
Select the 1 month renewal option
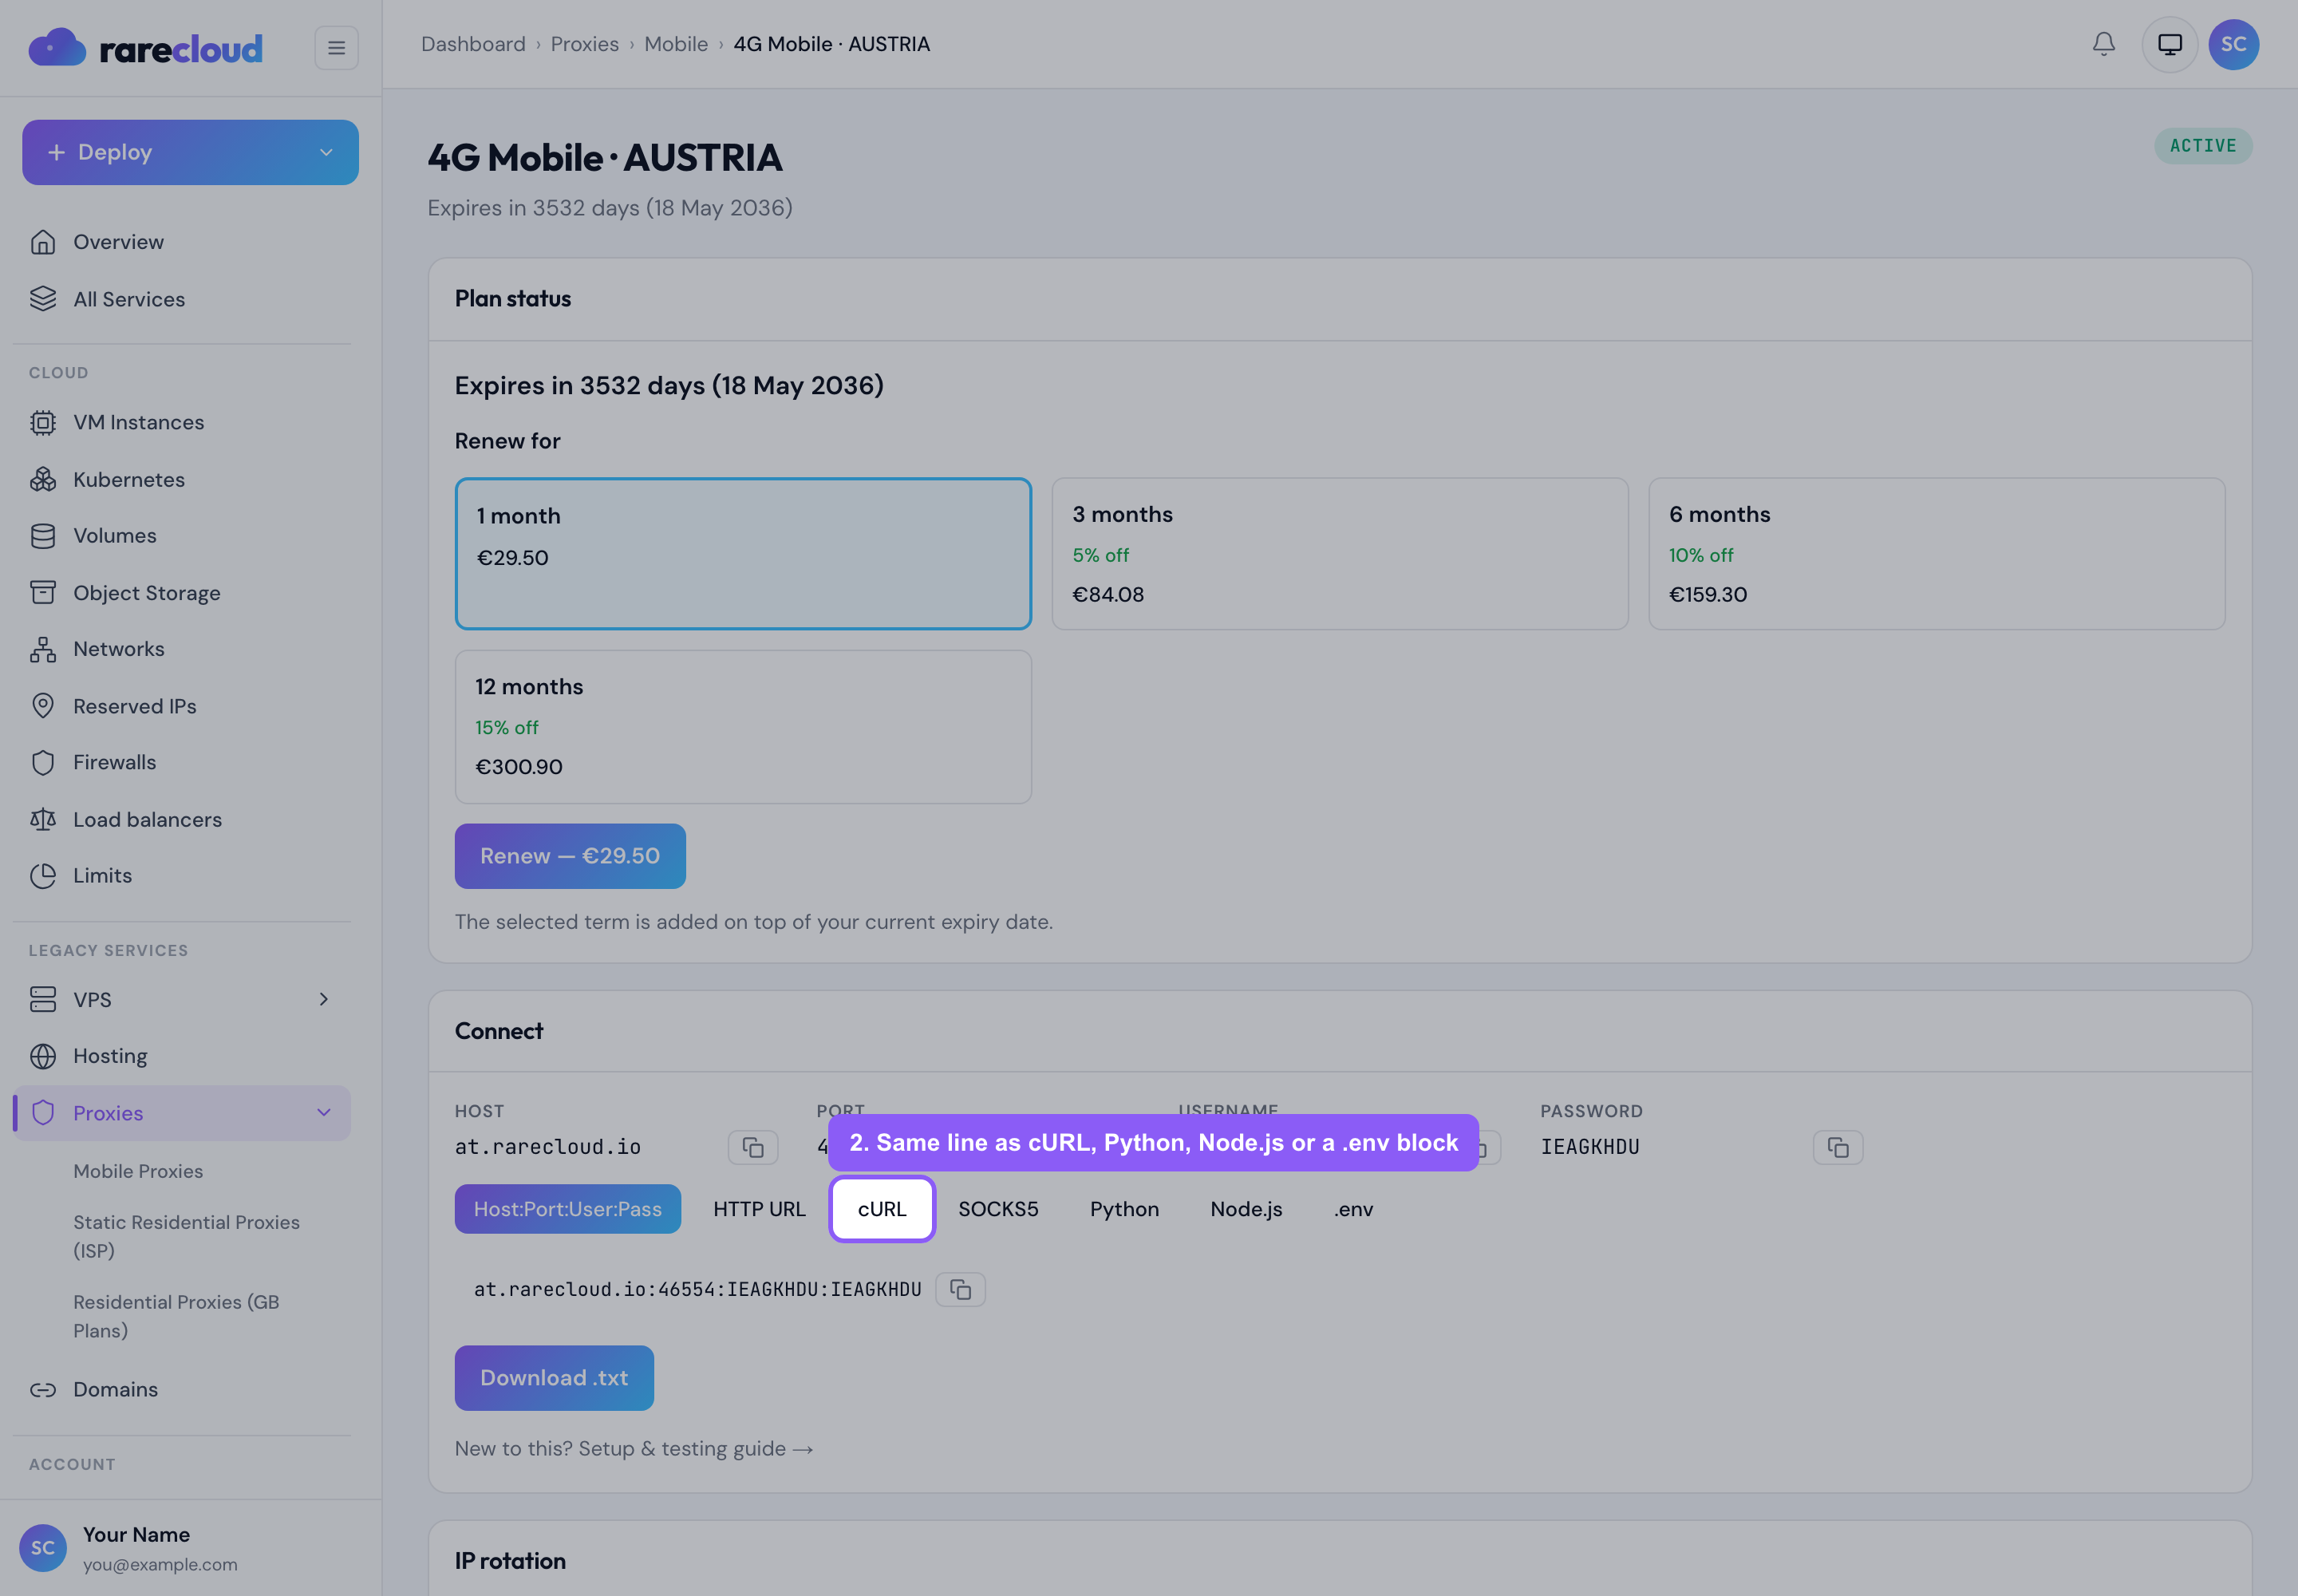coord(743,553)
